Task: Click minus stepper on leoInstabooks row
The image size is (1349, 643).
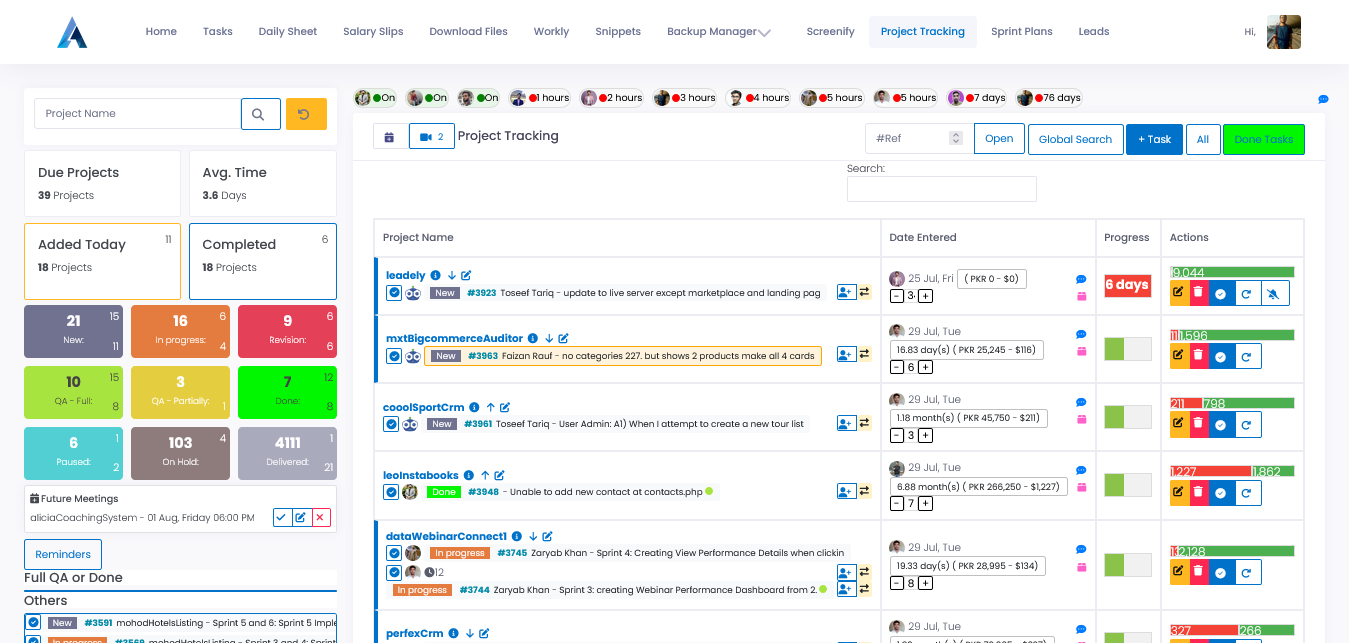Action: pyautogui.click(x=897, y=503)
